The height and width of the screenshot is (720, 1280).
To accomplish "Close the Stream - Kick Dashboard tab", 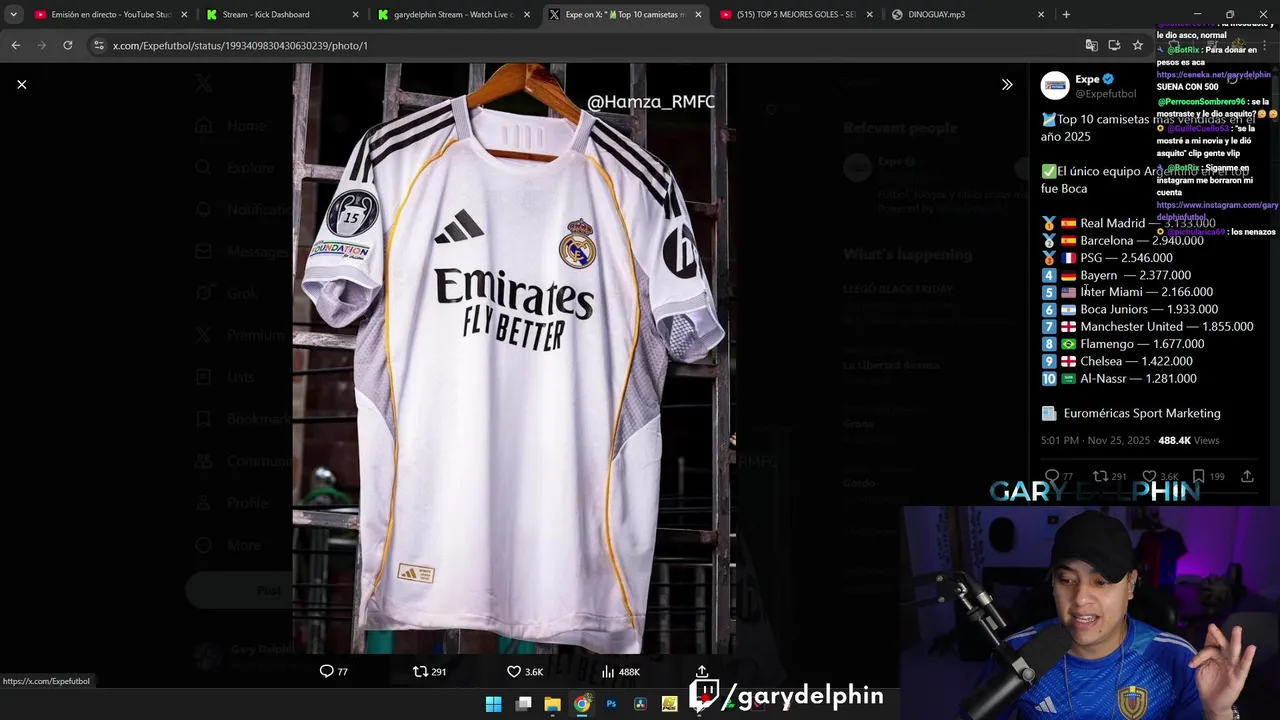I will click(355, 14).
